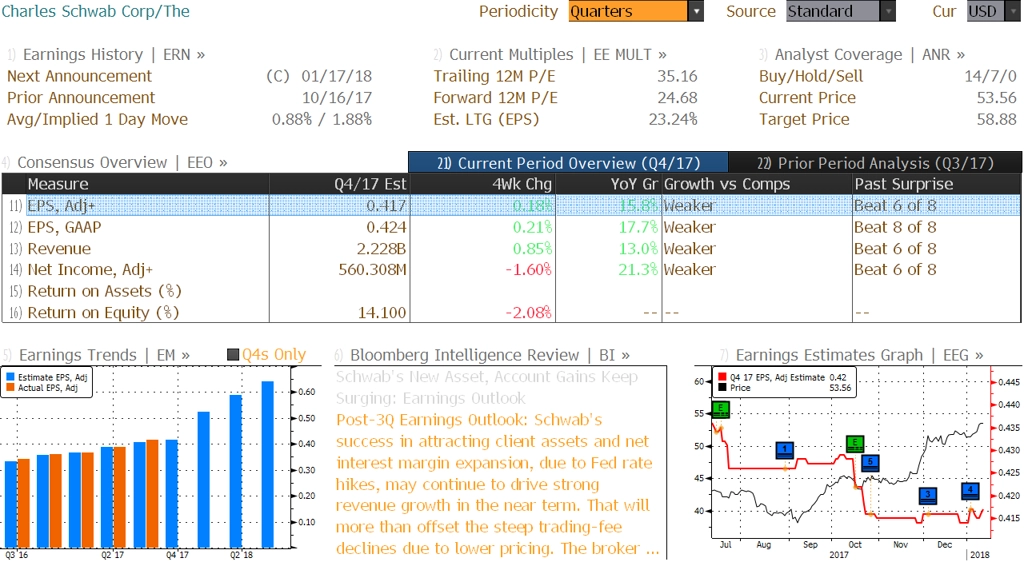
Task: Click the Revenue estimate 2.228B
Action: click(381, 248)
